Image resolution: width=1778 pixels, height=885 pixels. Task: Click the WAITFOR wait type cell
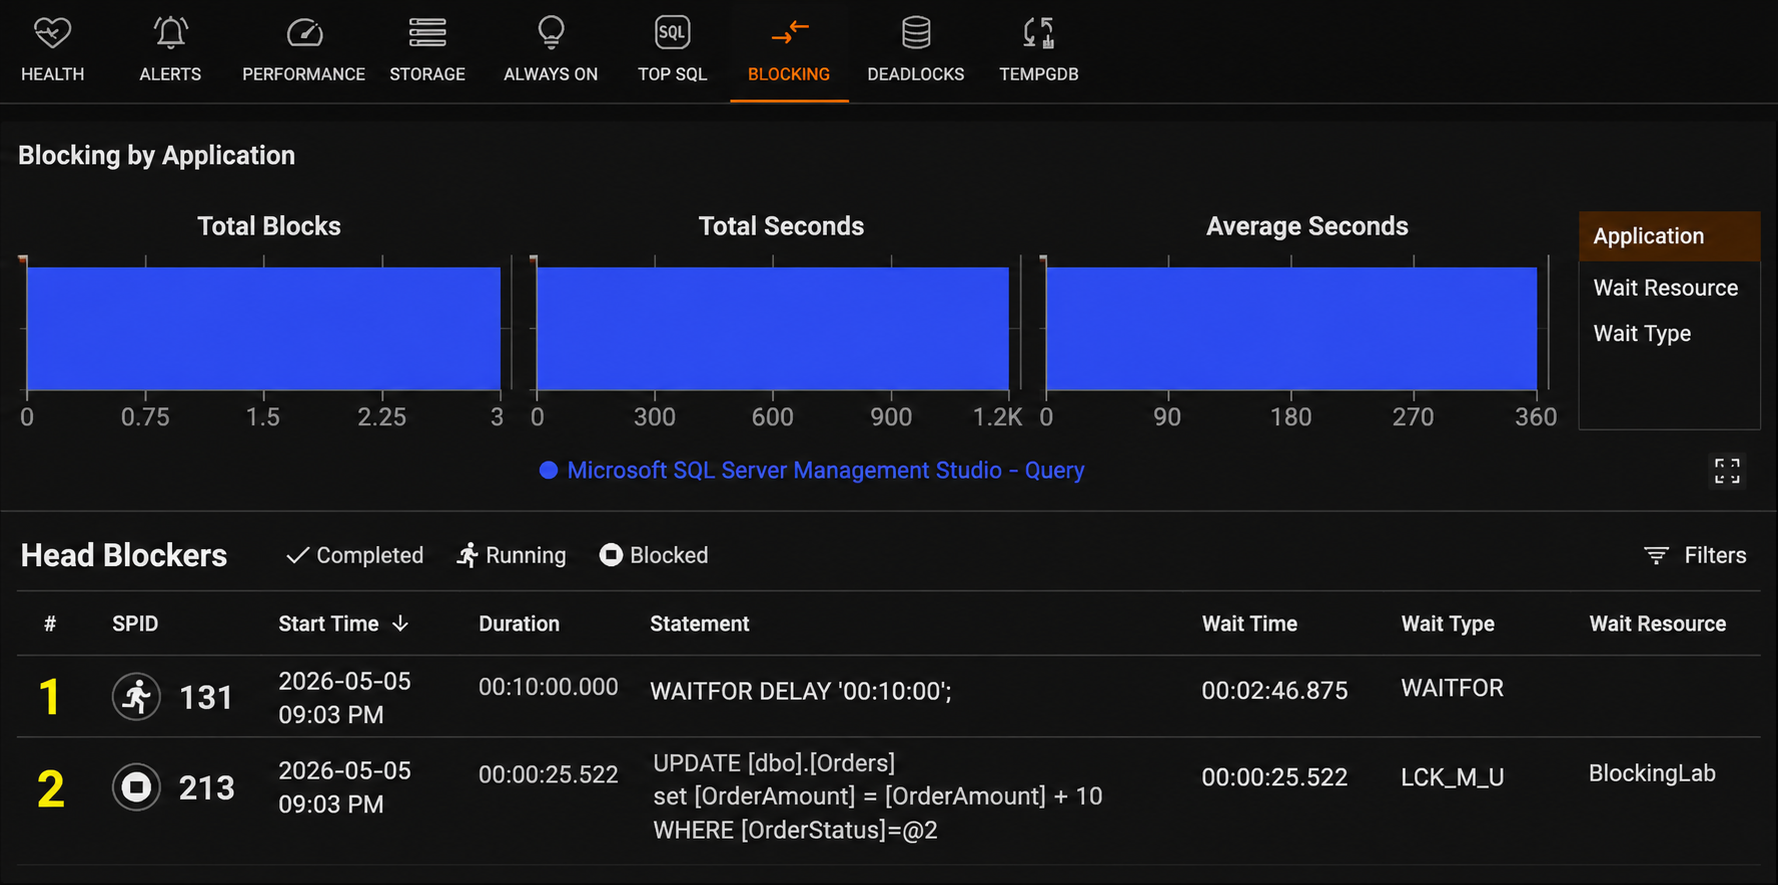pos(1452,688)
